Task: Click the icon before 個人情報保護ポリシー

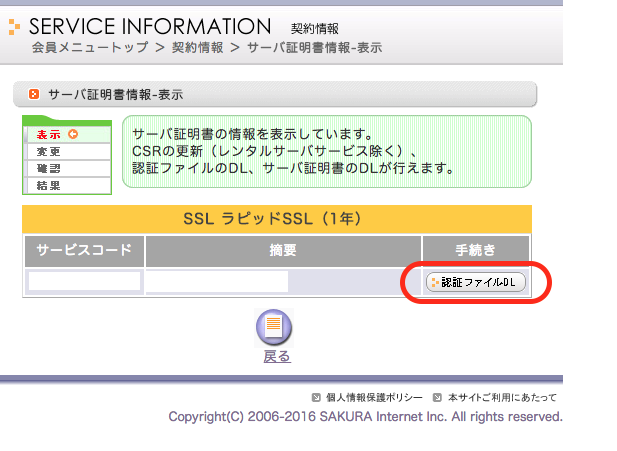Action: (x=316, y=397)
